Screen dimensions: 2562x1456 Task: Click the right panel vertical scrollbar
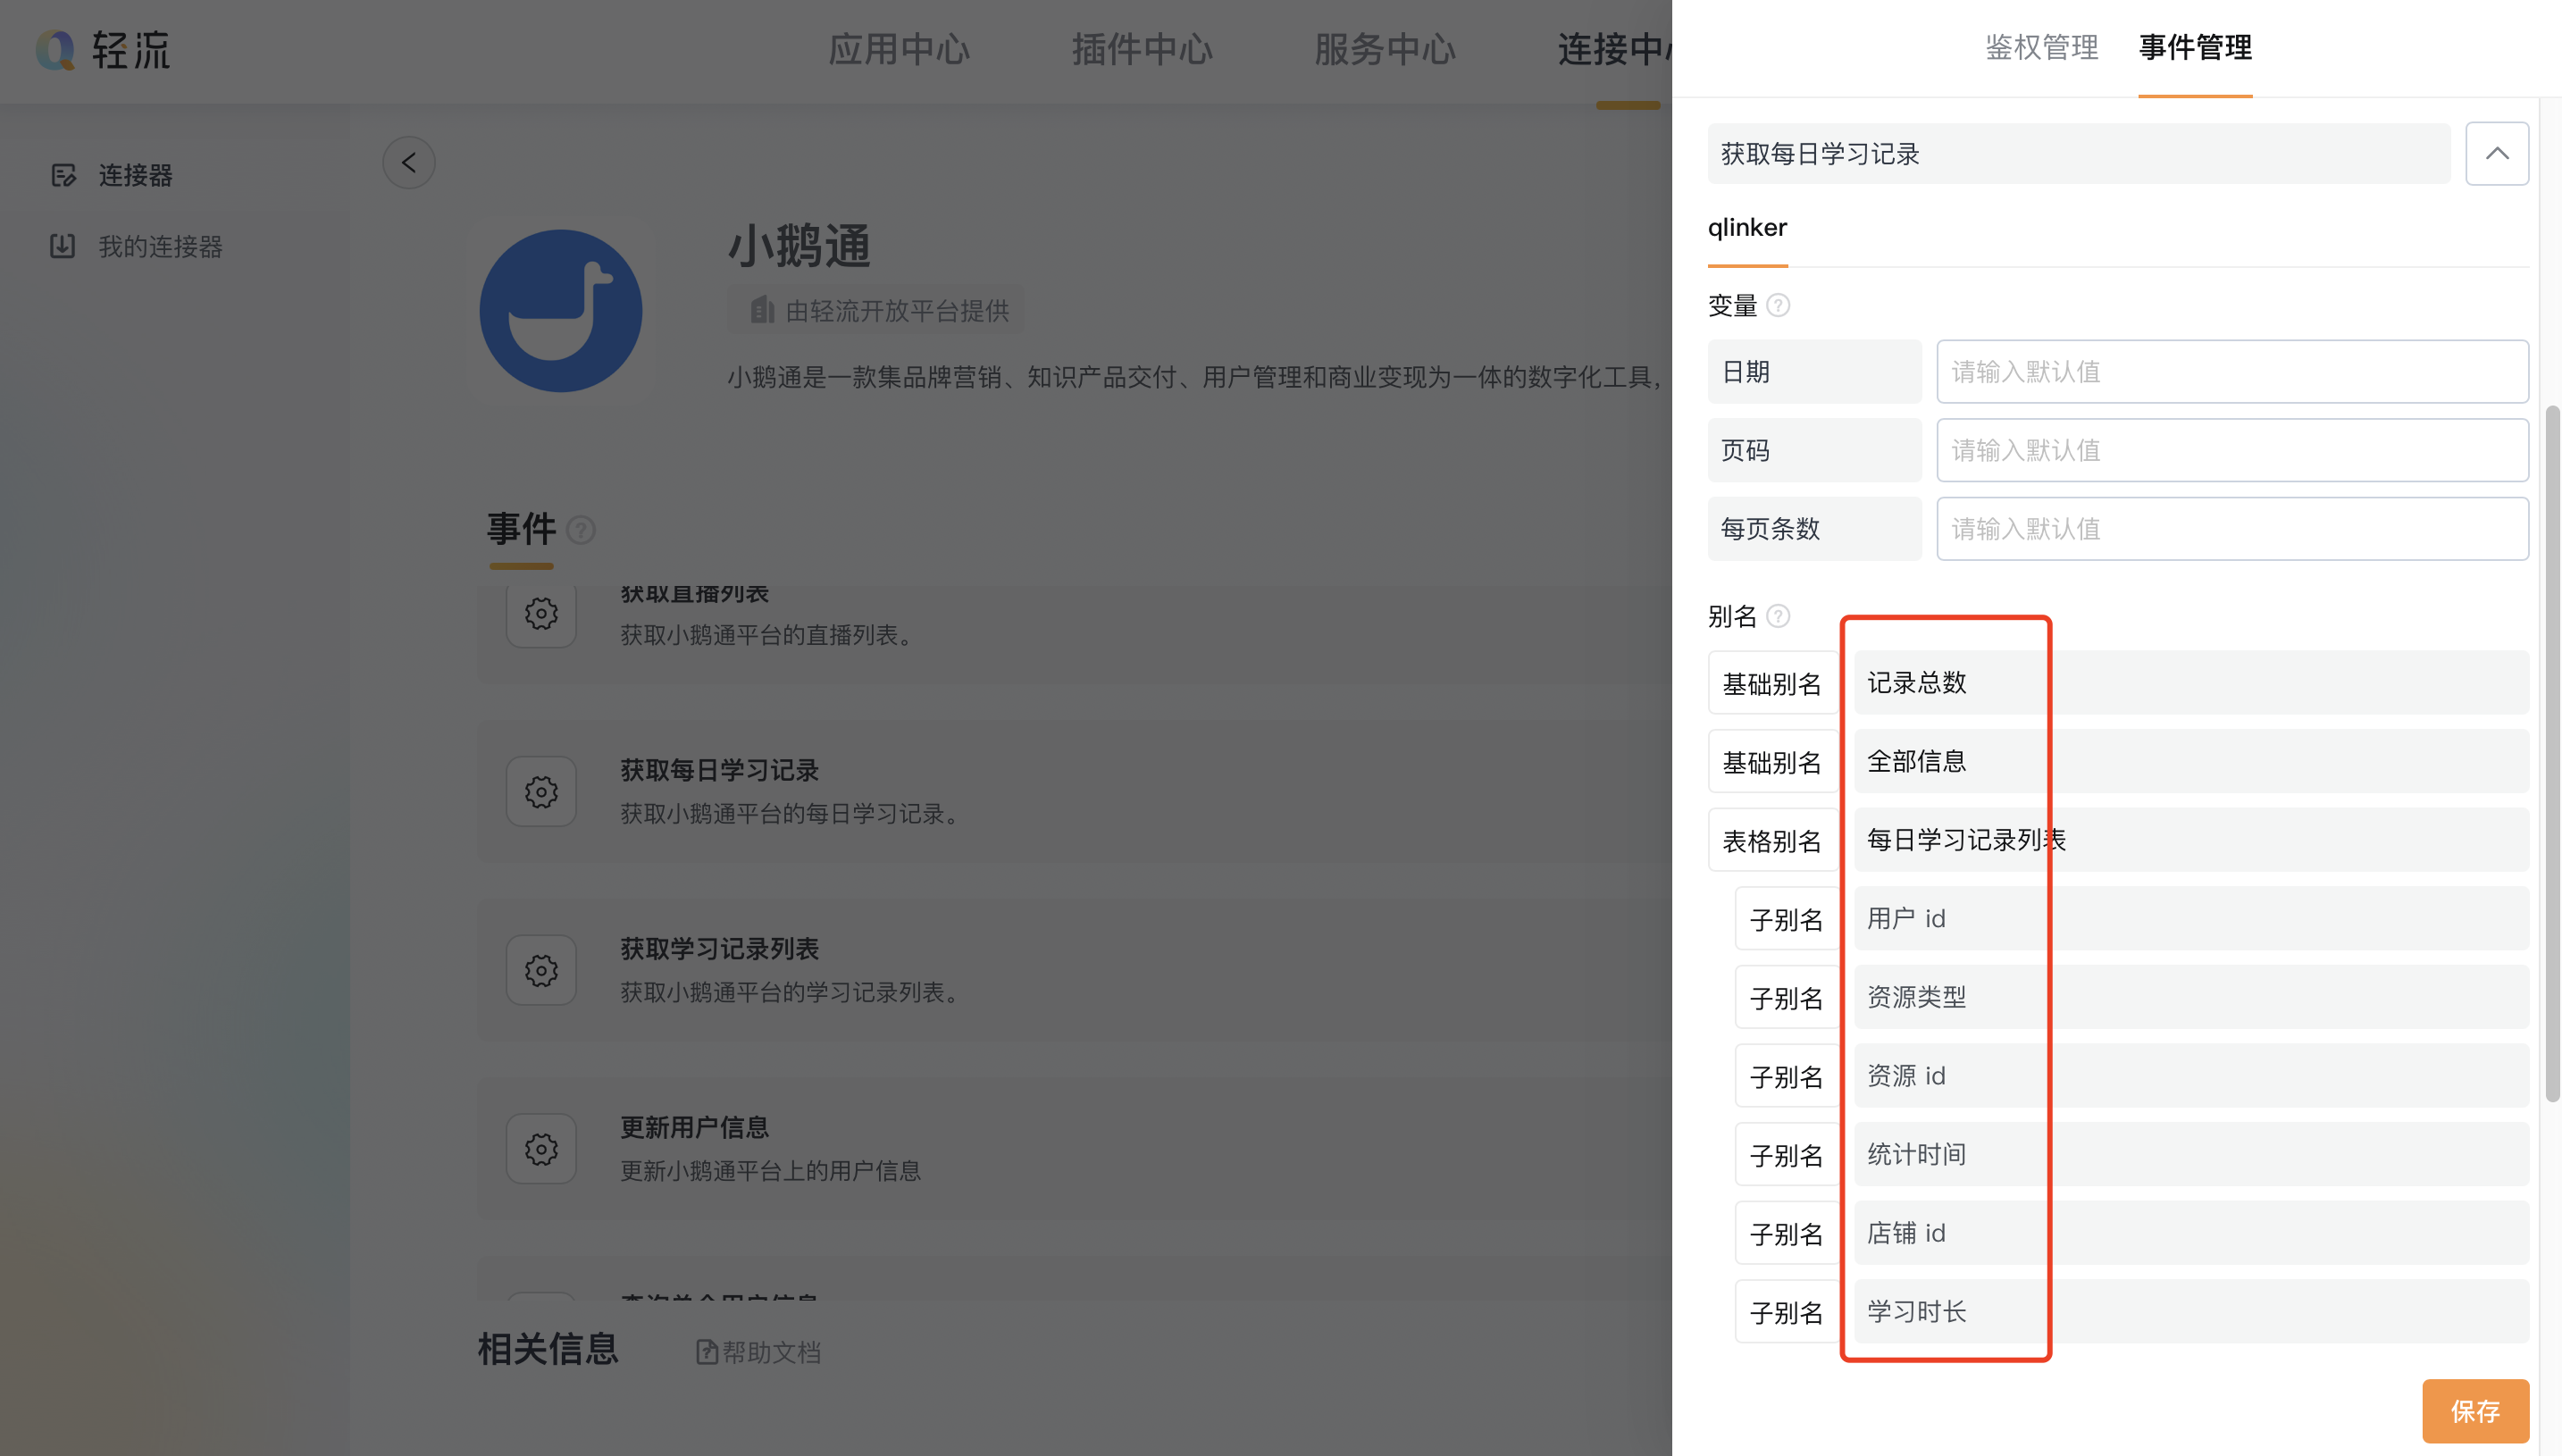[x=2552, y=753]
